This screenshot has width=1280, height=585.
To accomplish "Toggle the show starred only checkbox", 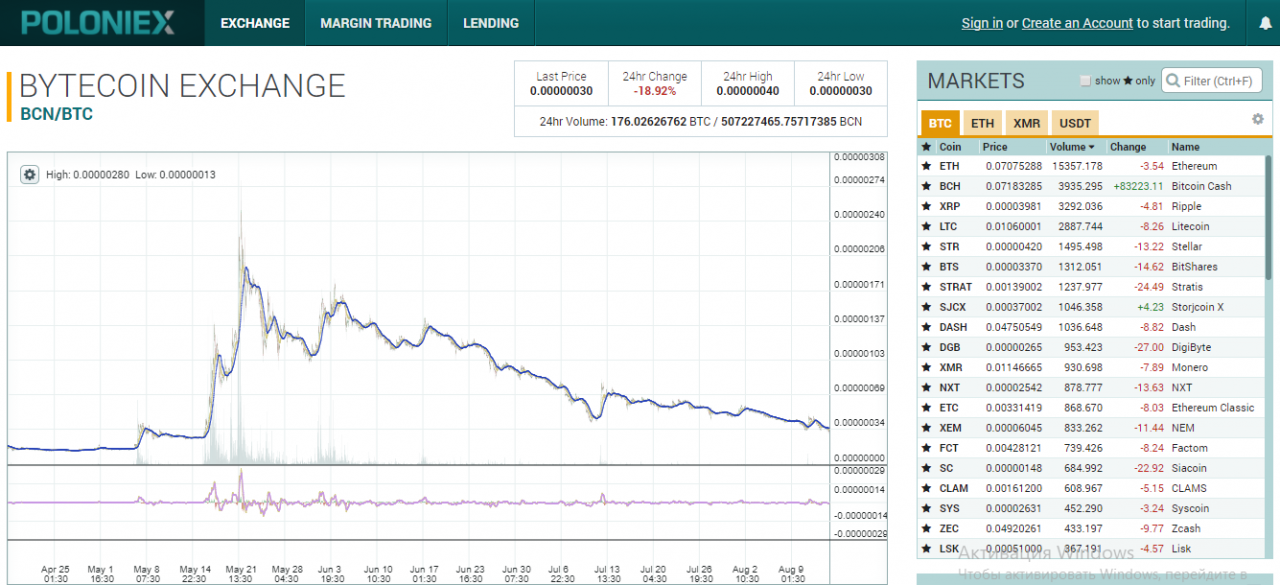I will click(1085, 81).
